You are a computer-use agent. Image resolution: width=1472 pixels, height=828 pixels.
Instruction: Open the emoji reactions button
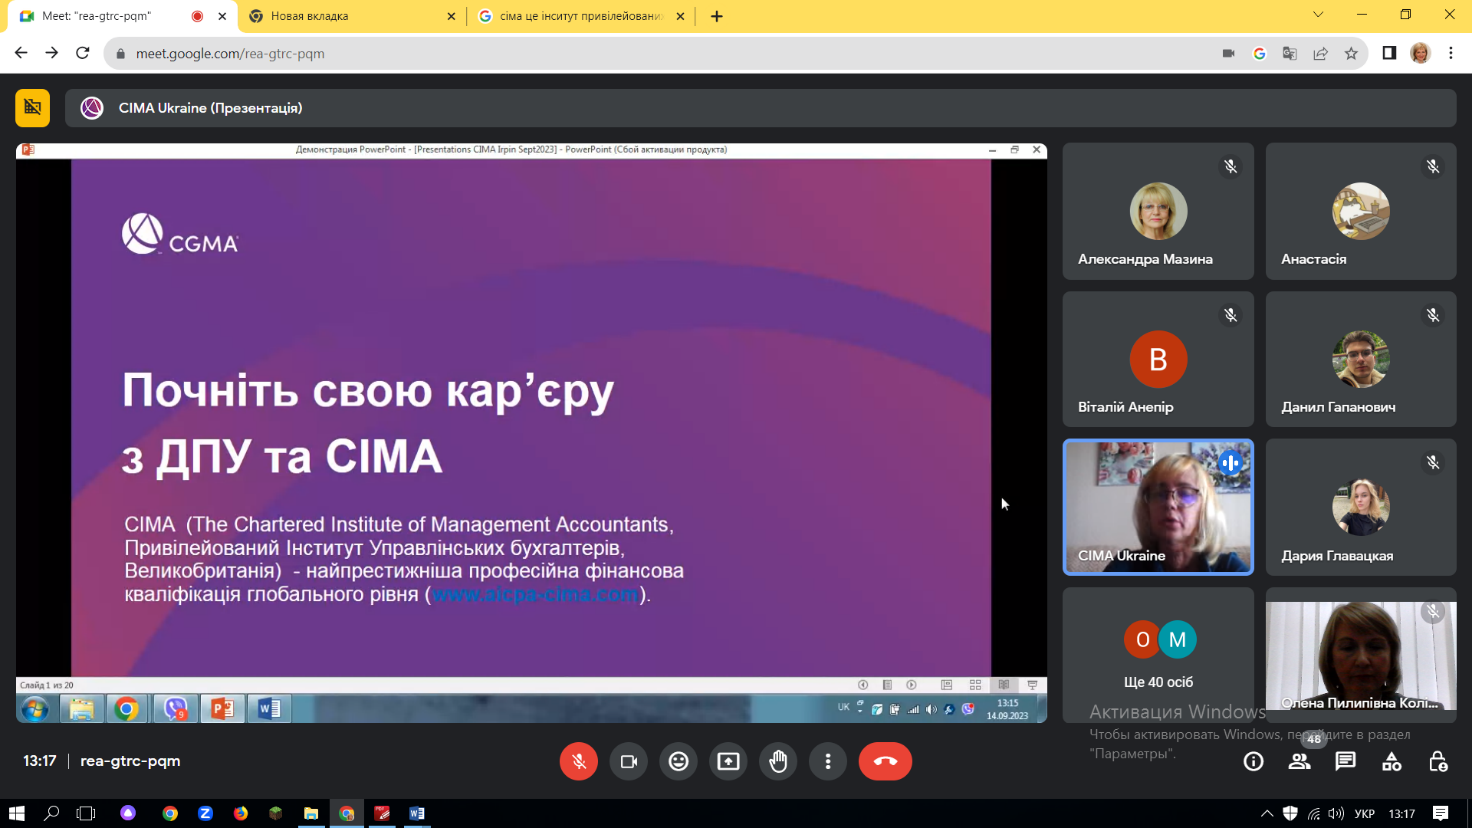678,761
